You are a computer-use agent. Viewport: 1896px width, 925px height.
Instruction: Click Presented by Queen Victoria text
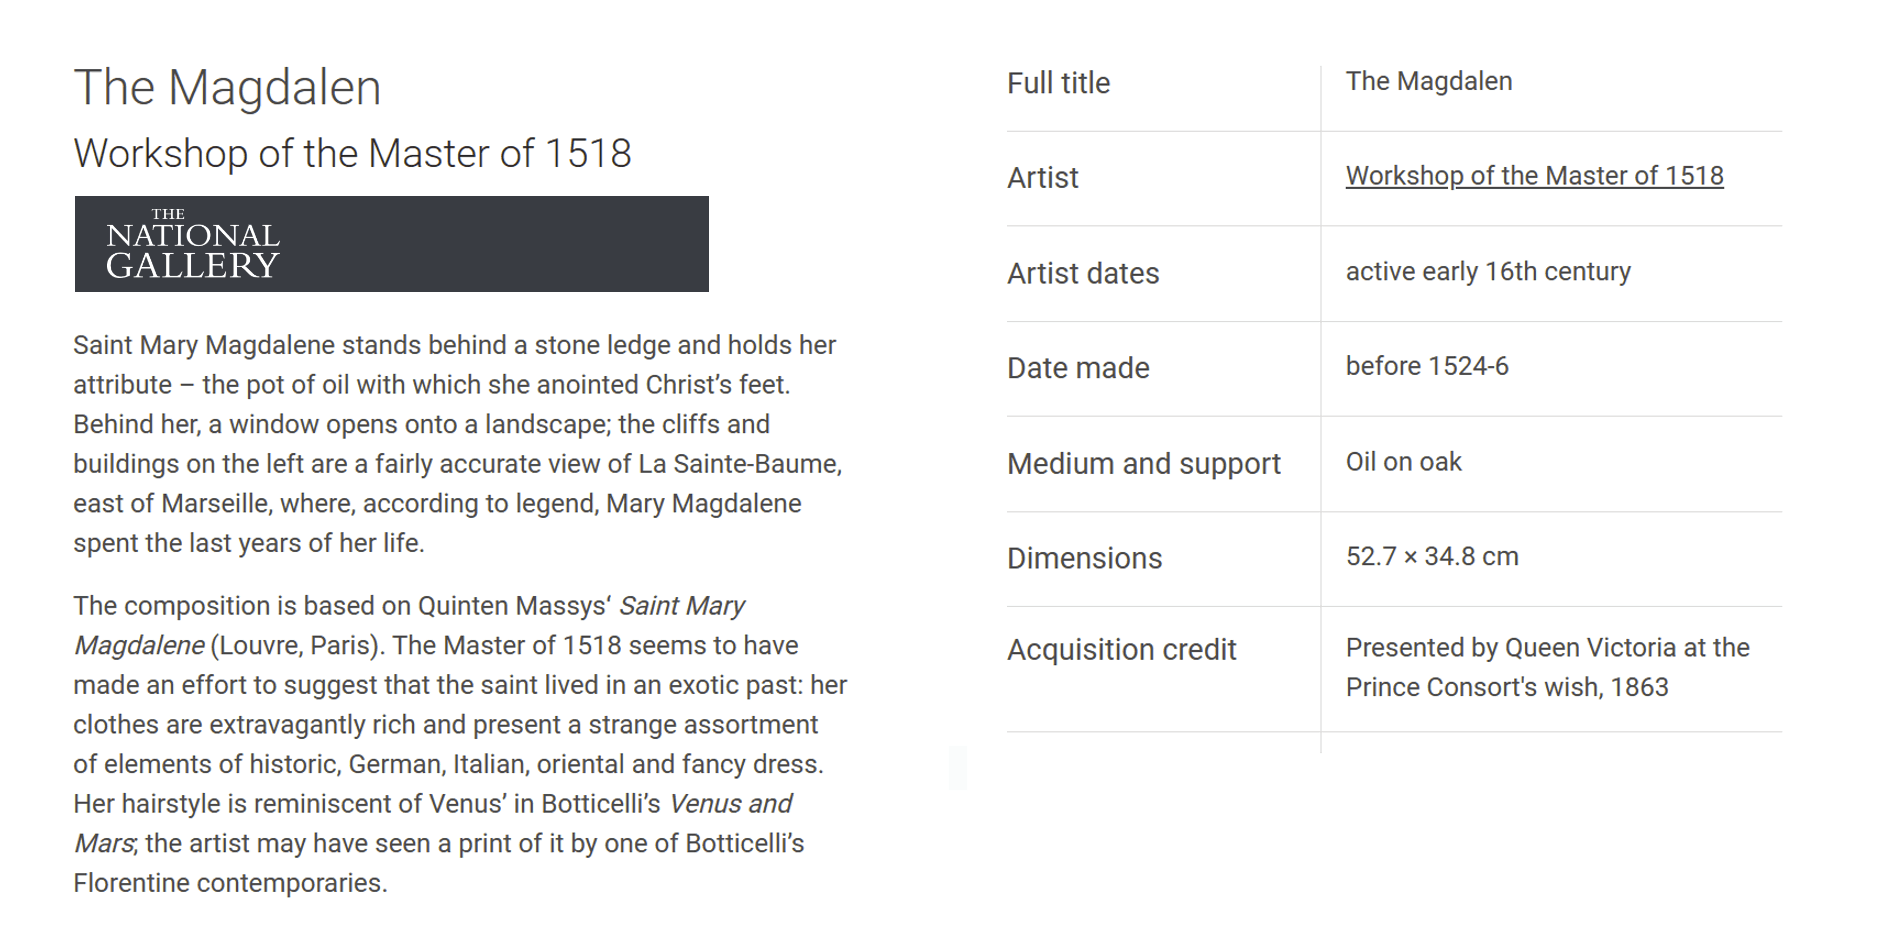[1548, 667]
